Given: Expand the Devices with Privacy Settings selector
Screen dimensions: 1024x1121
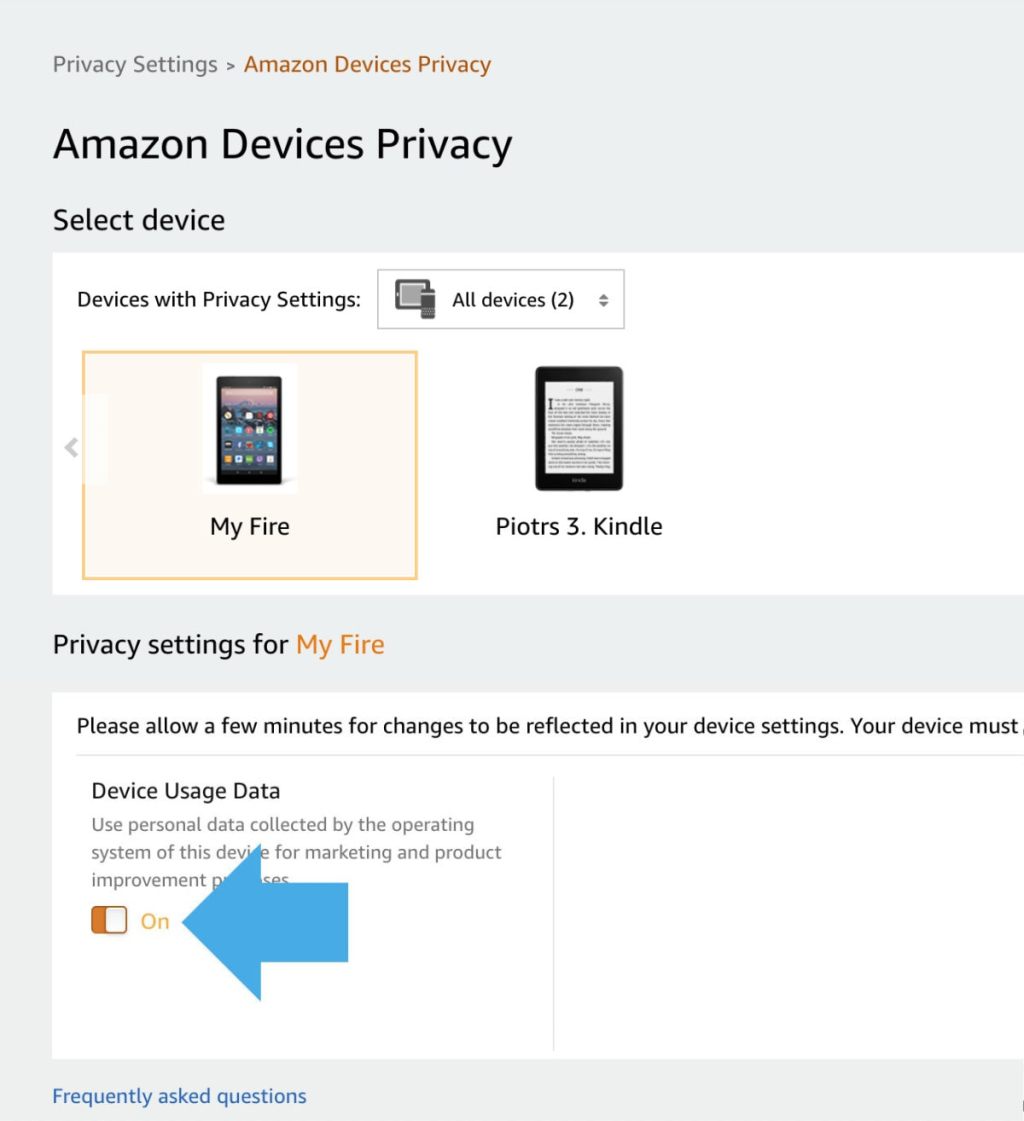Looking at the screenshot, I should click(x=500, y=298).
